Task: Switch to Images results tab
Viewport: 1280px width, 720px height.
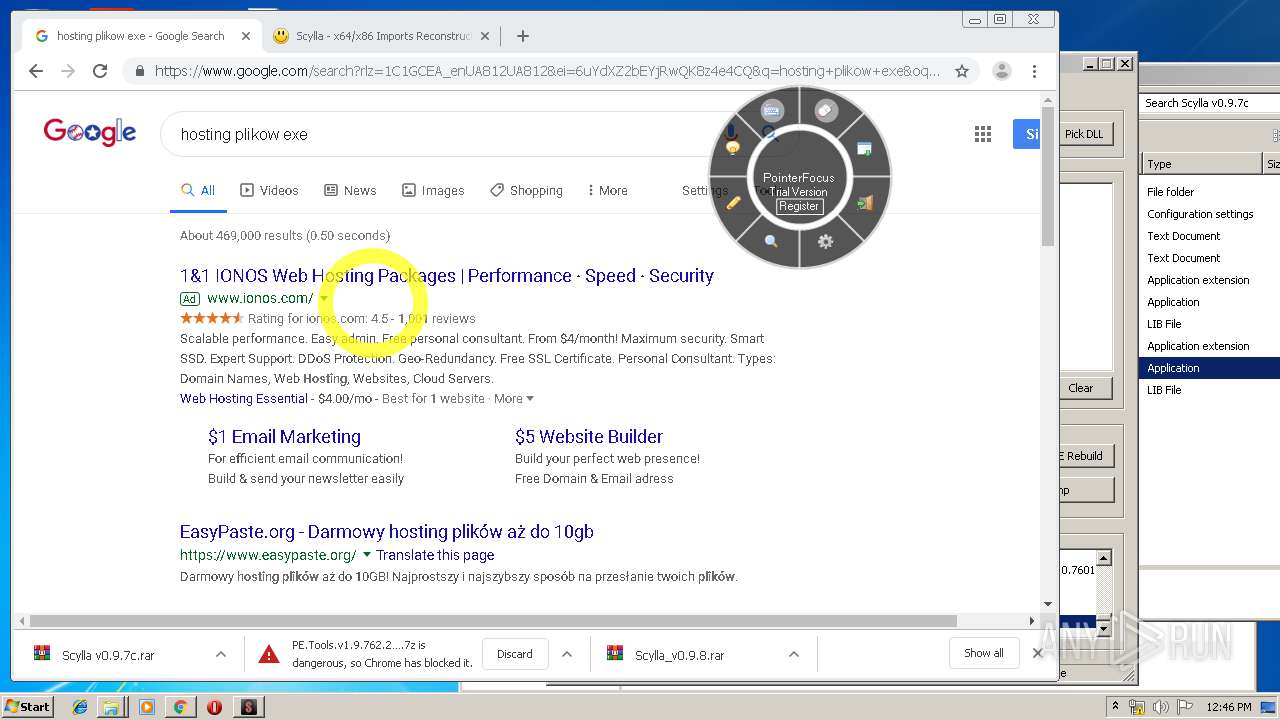Action: [433, 190]
